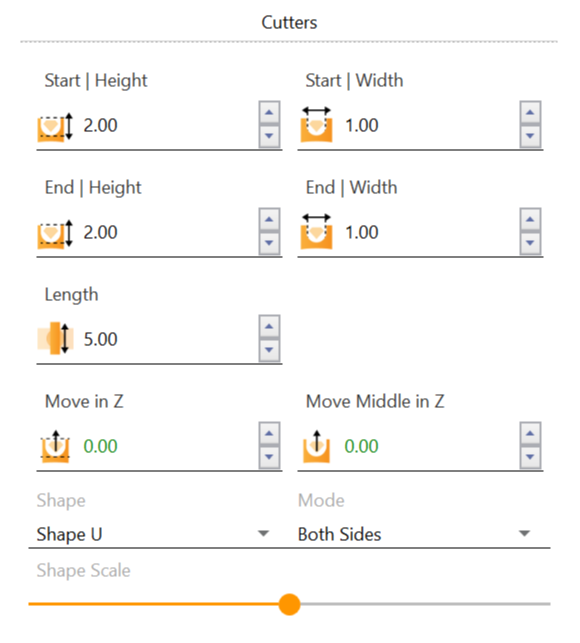
Task: Increase the Move Middle in Z value
Action: tap(530, 433)
